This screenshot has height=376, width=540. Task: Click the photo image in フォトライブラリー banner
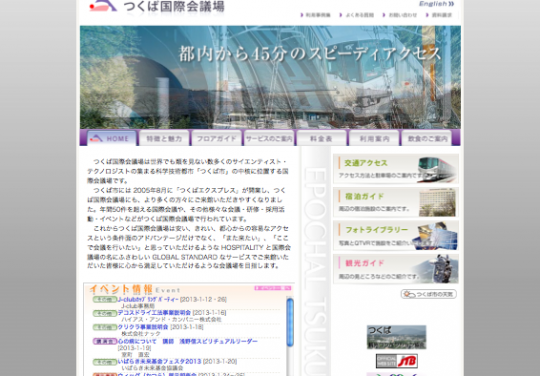(x=435, y=236)
